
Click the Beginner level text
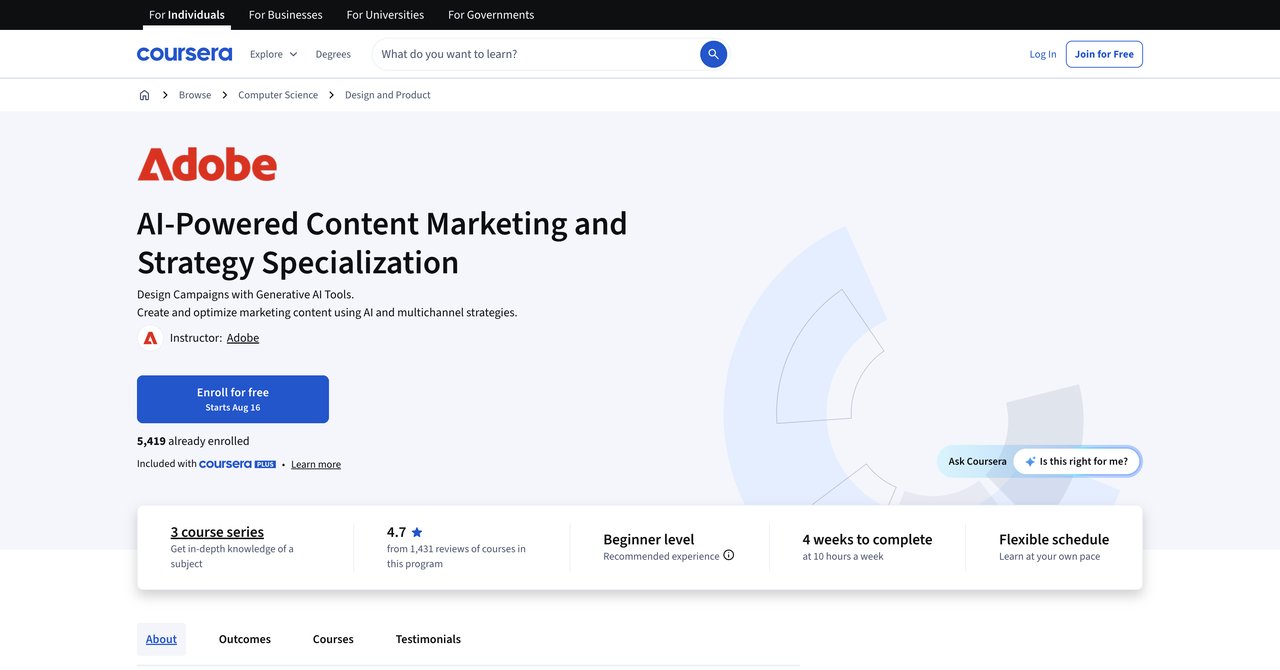pyautogui.click(x=649, y=539)
